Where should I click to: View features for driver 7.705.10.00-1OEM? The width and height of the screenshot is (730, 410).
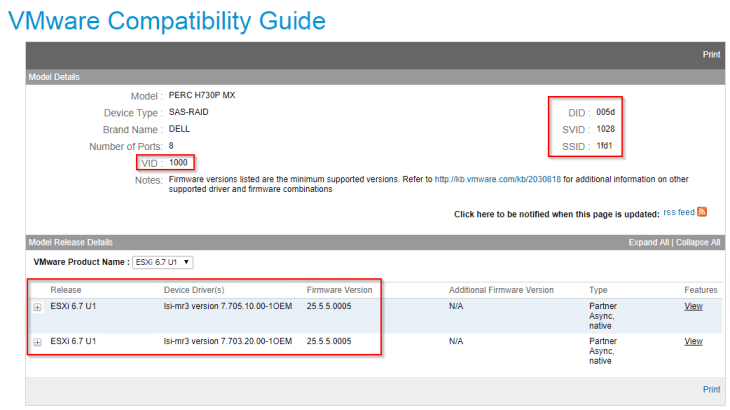pyautogui.click(x=693, y=306)
